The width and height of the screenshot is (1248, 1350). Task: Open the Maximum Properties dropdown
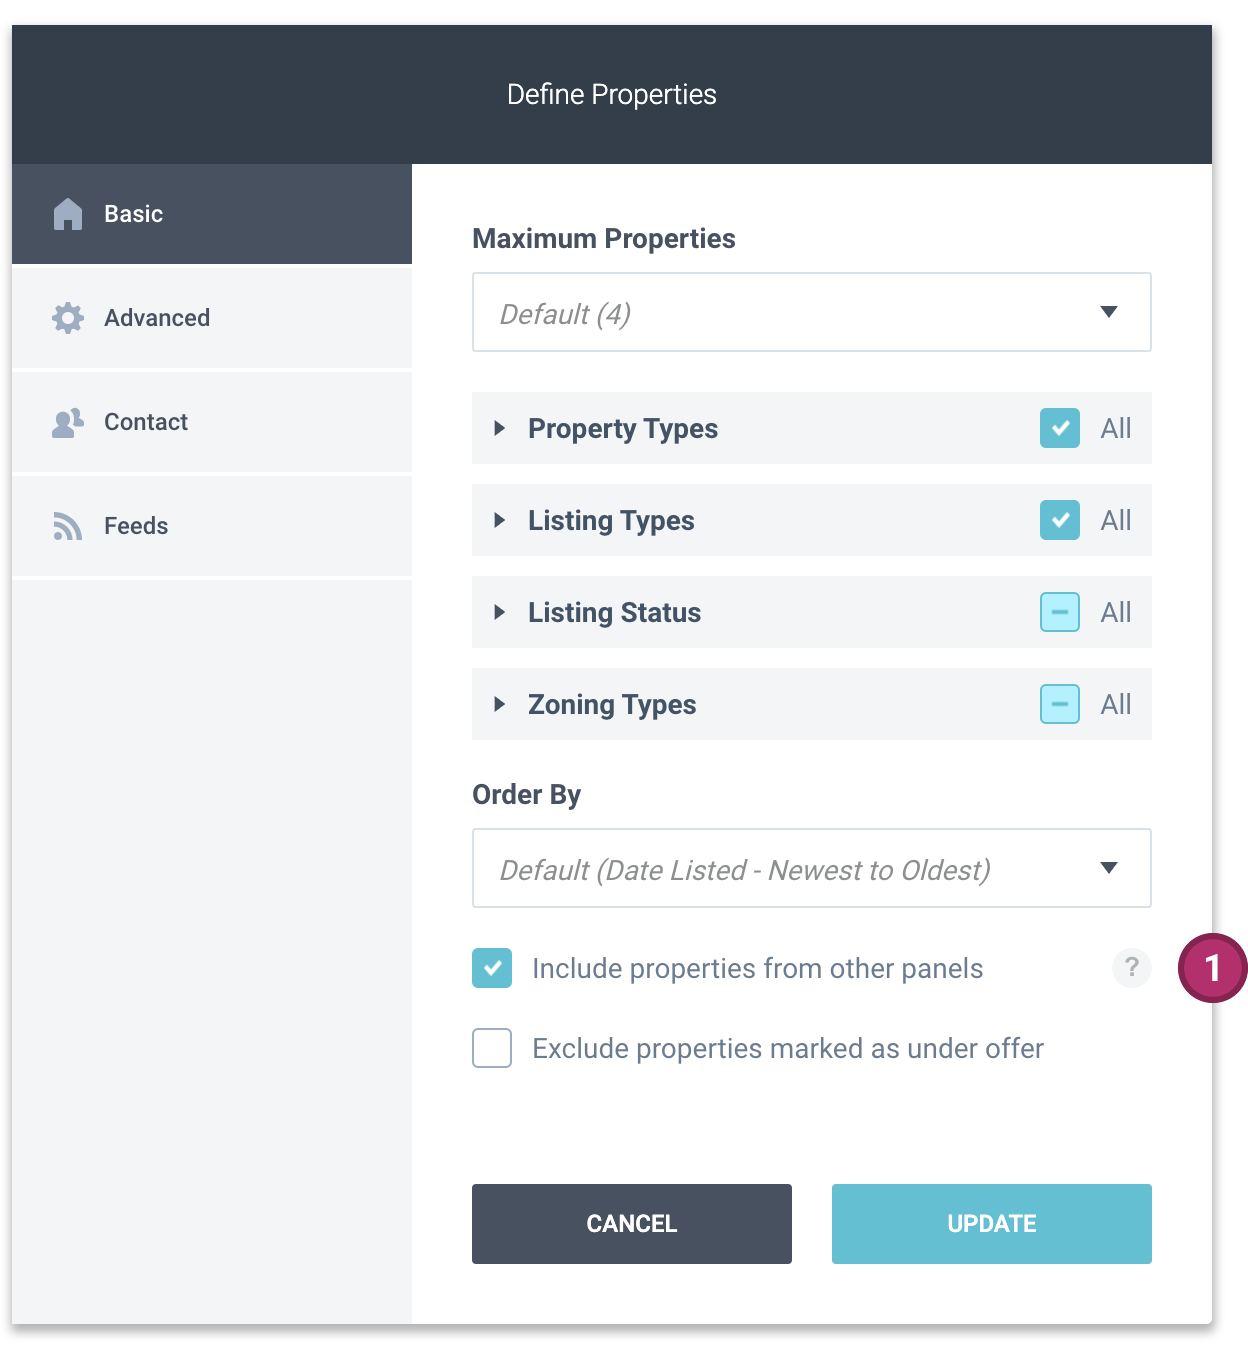tap(812, 312)
